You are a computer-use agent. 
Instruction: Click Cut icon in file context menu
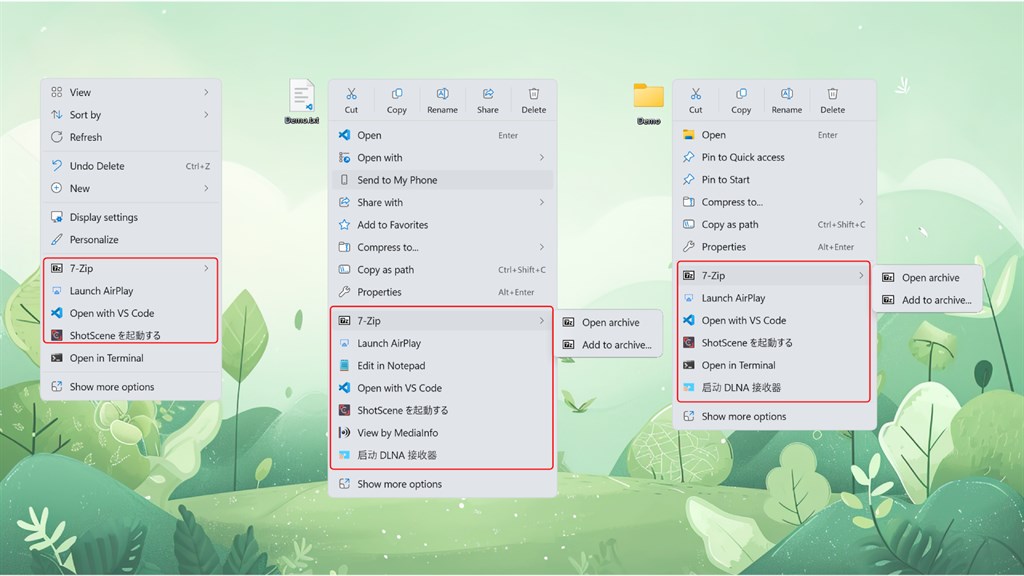[x=351, y=94]
